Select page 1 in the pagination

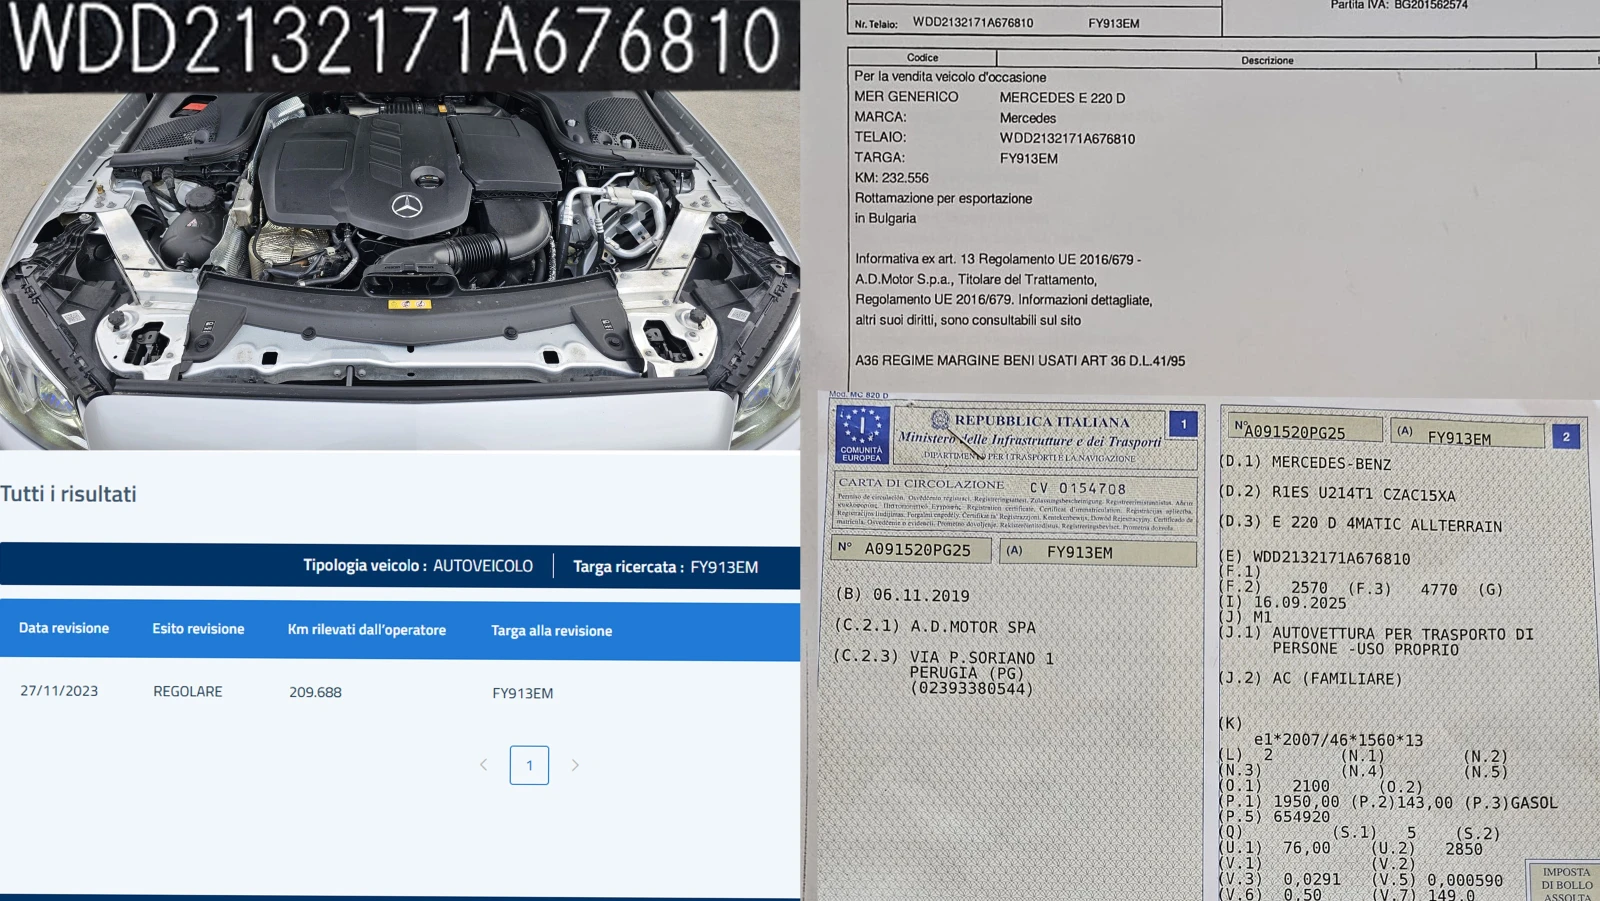529,765
